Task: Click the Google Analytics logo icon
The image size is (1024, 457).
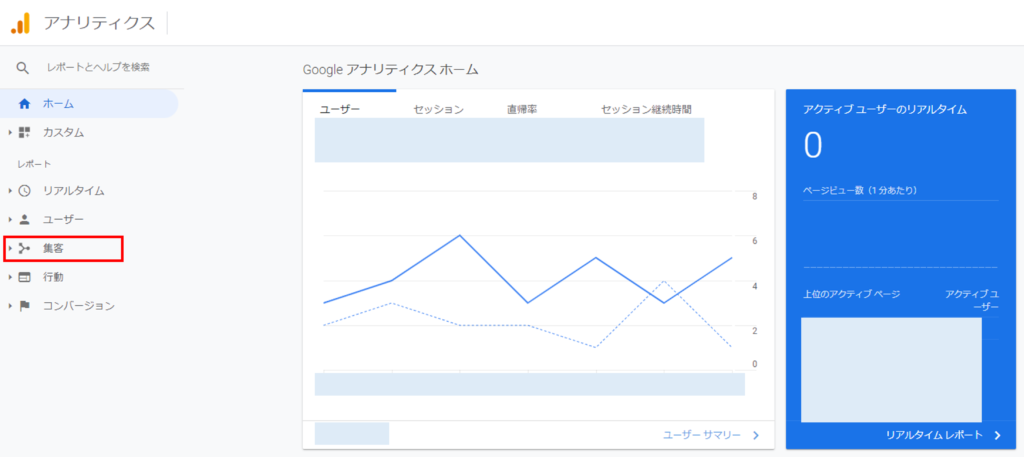Action: [20, 23]
